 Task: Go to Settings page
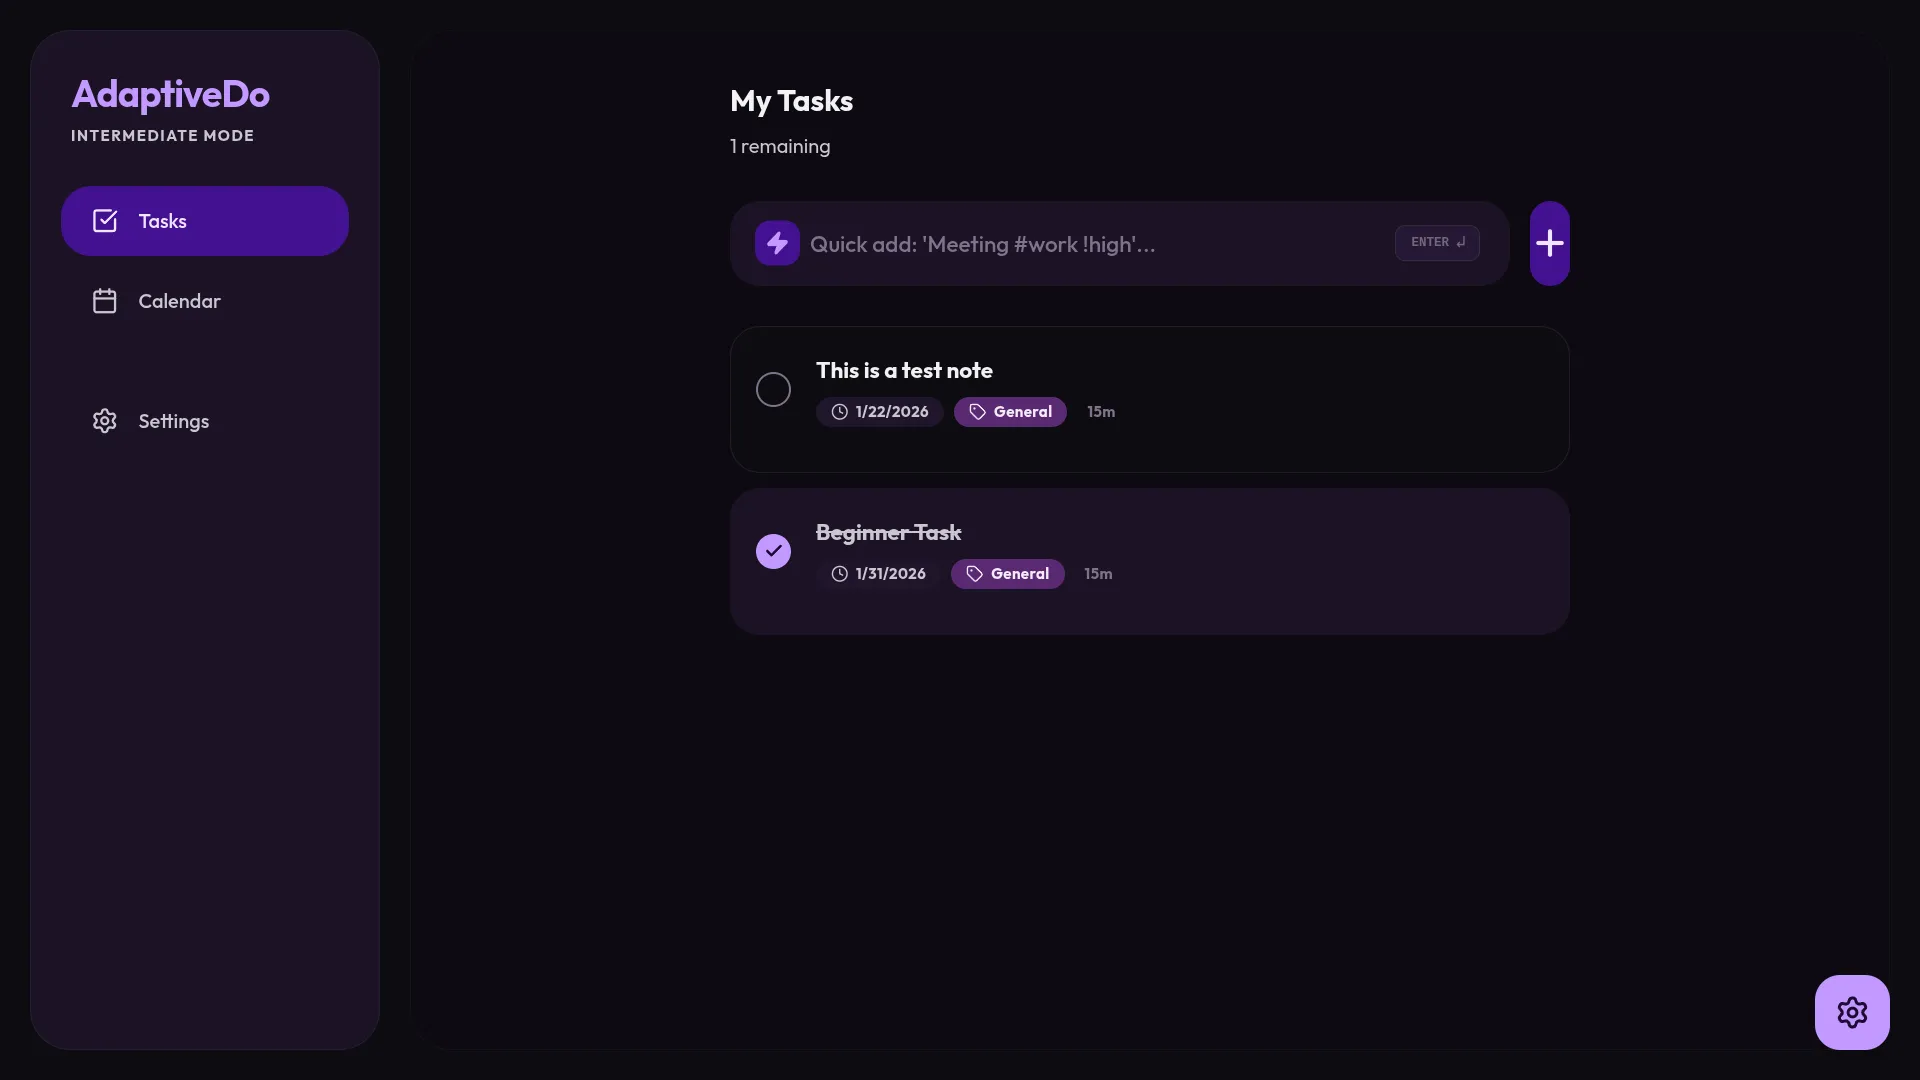173,421
